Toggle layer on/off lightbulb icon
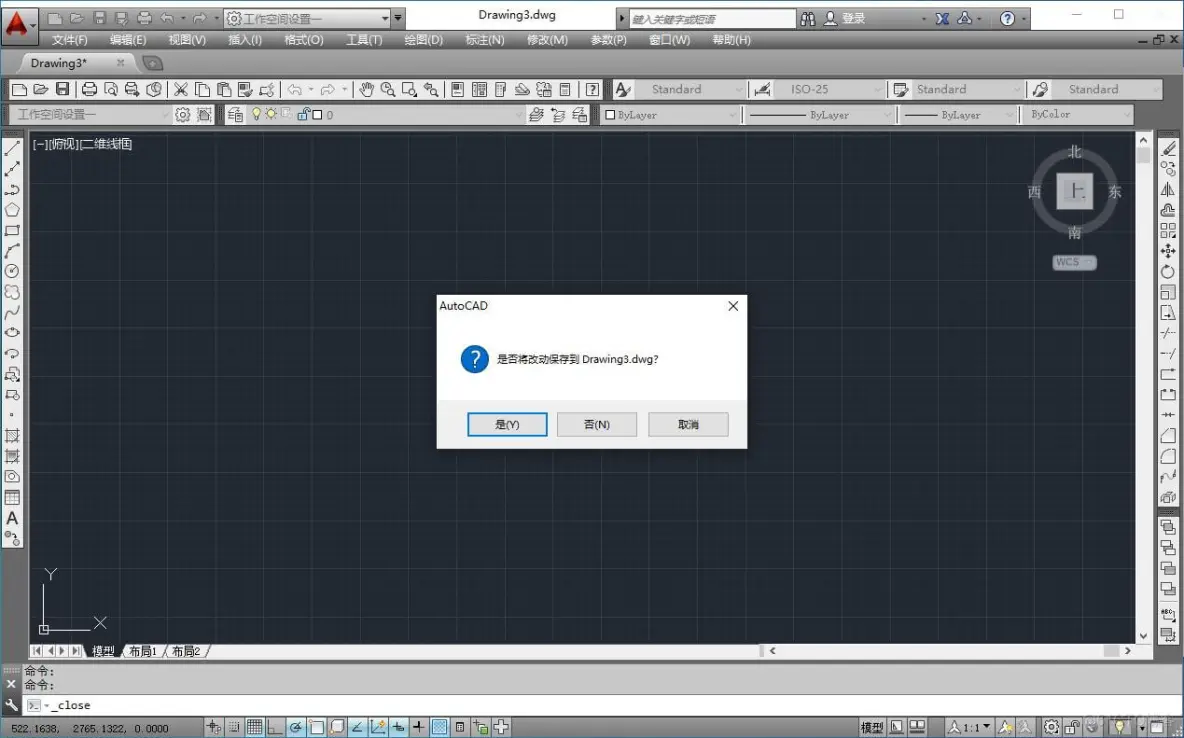This screenshot has width=1184, height=738. pyautogui.click(x=257, y=115)
